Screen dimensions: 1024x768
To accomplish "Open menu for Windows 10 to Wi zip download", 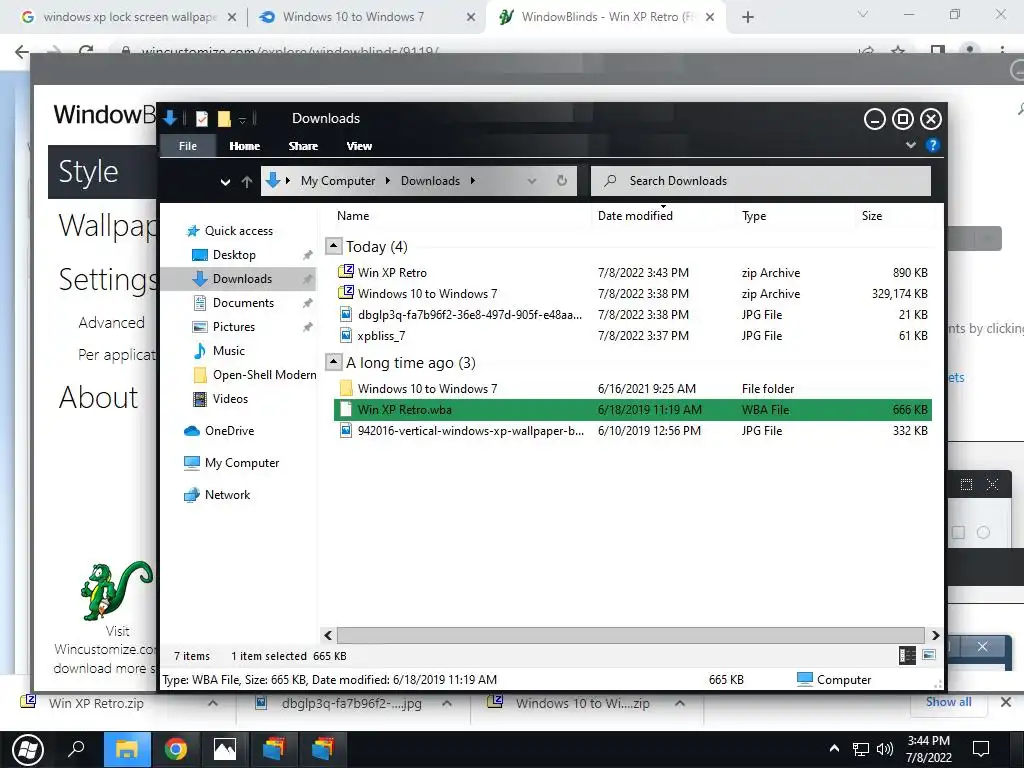I will click(x=680, y=703).
